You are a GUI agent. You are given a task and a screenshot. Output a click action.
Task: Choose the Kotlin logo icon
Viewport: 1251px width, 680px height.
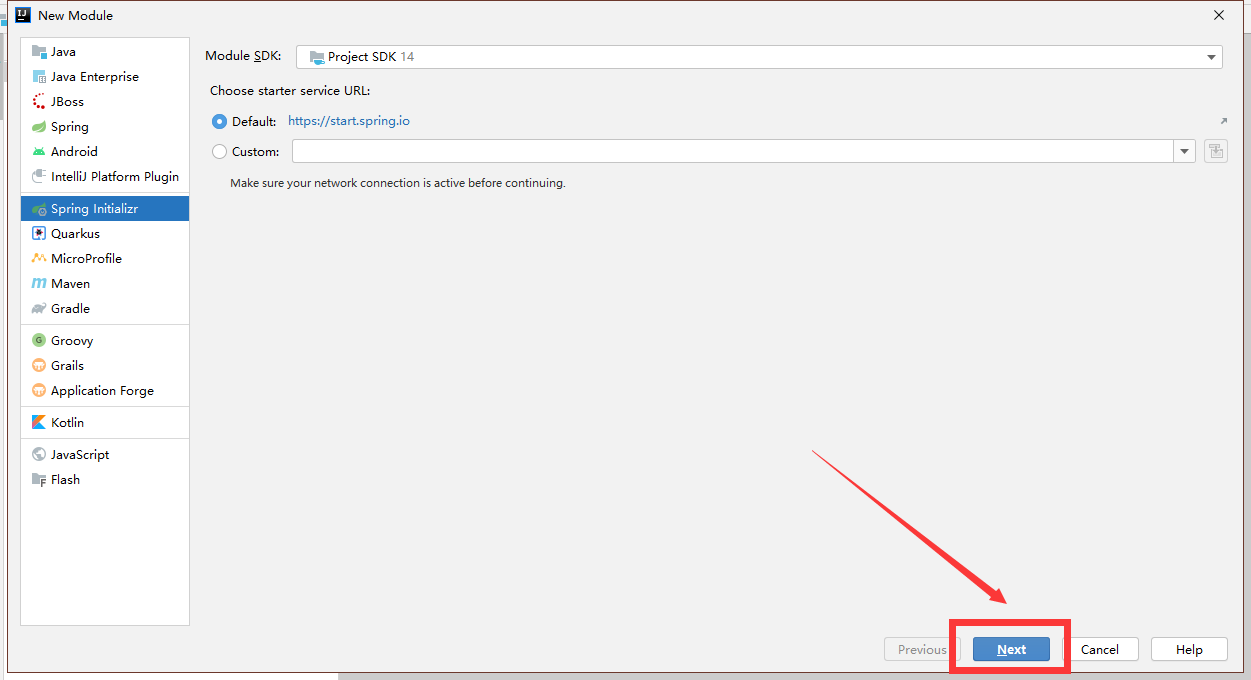39,423
